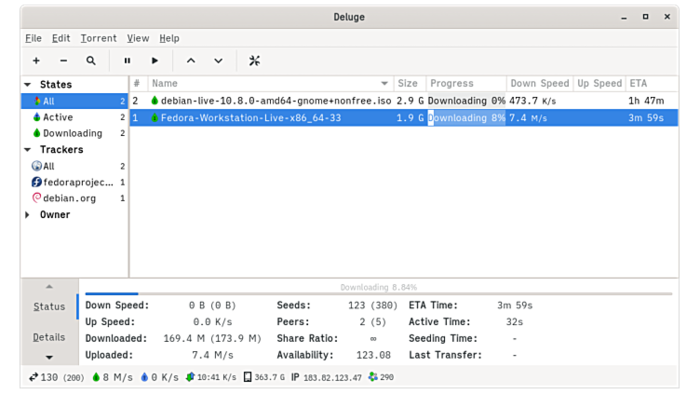Click the Remove Torrent minus icon

pyautogui.click(x=63, y=61)
